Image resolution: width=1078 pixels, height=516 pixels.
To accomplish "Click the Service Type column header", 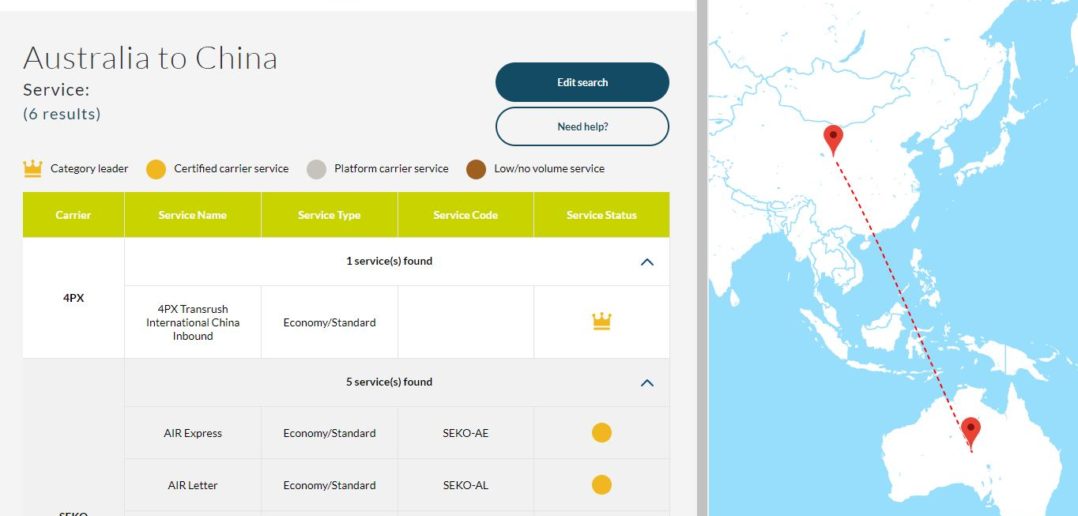I will pos(329,215).
